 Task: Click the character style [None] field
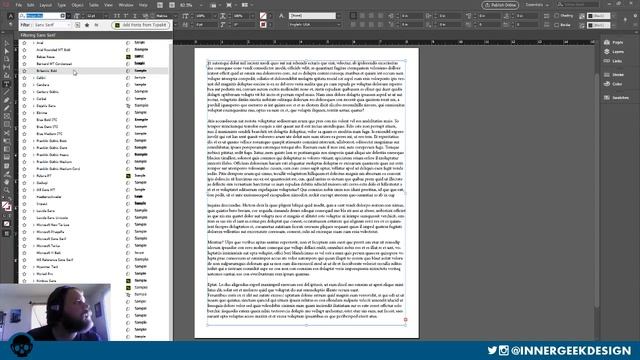point(312,16)
